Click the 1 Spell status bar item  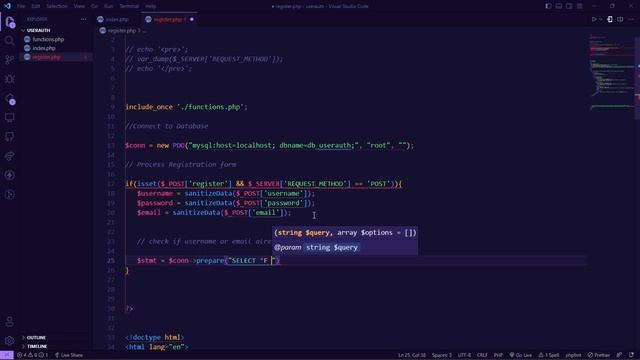click(549, 355)
